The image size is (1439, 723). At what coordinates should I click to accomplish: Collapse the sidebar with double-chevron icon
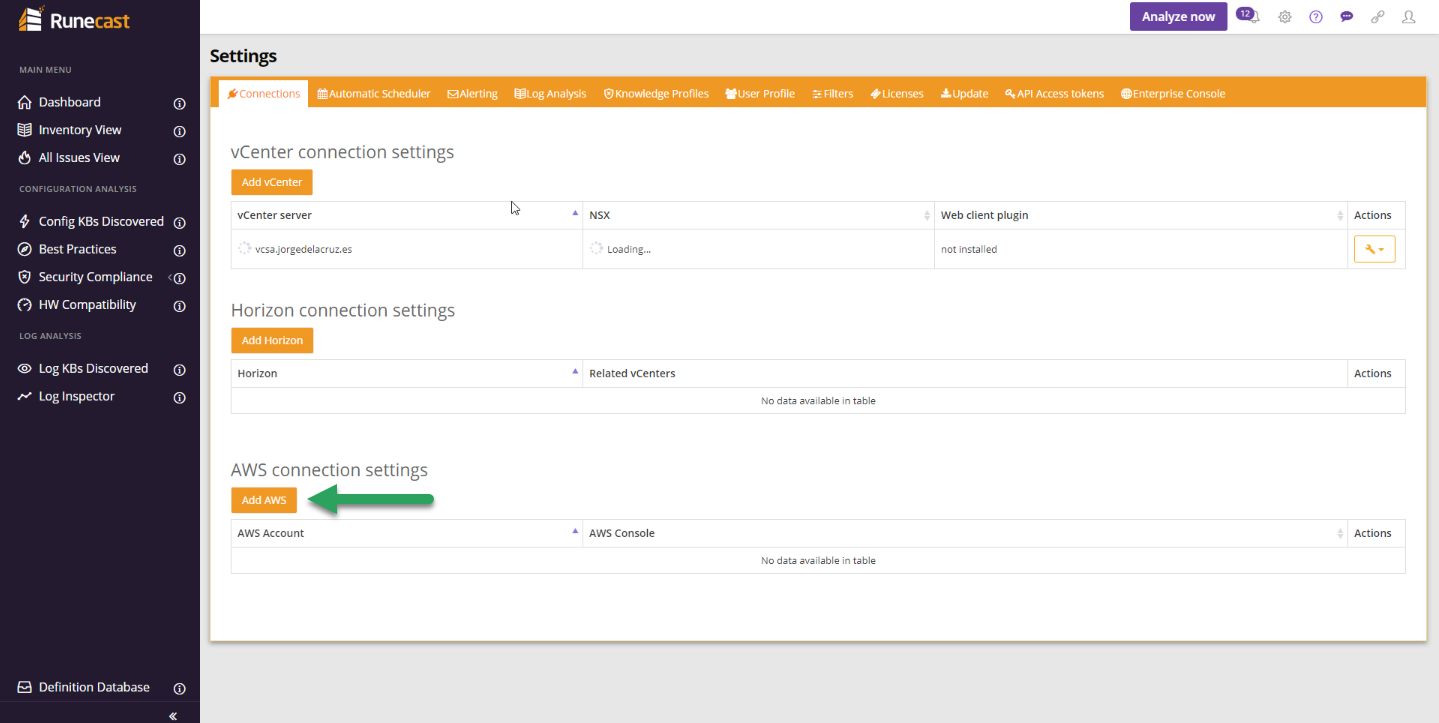click(x=173, y=716)
